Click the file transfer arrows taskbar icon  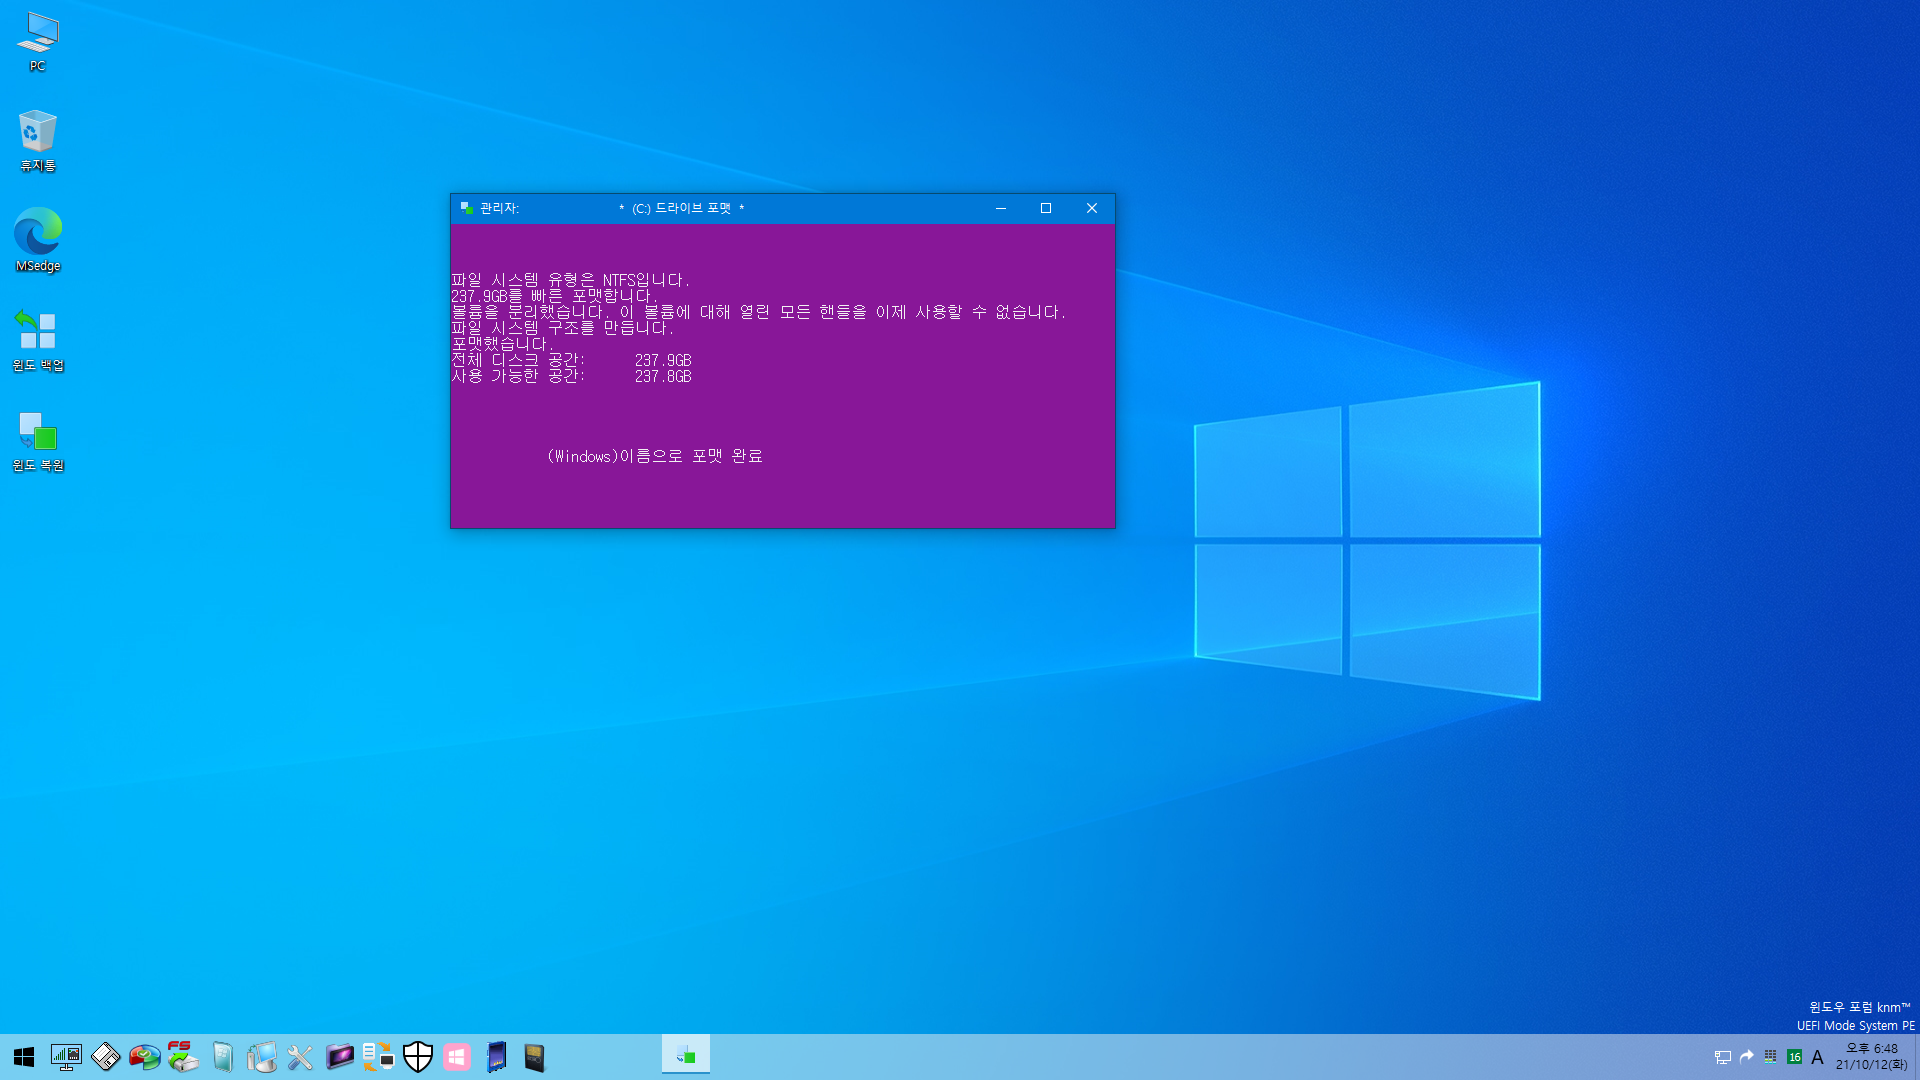pos(378,1057)
